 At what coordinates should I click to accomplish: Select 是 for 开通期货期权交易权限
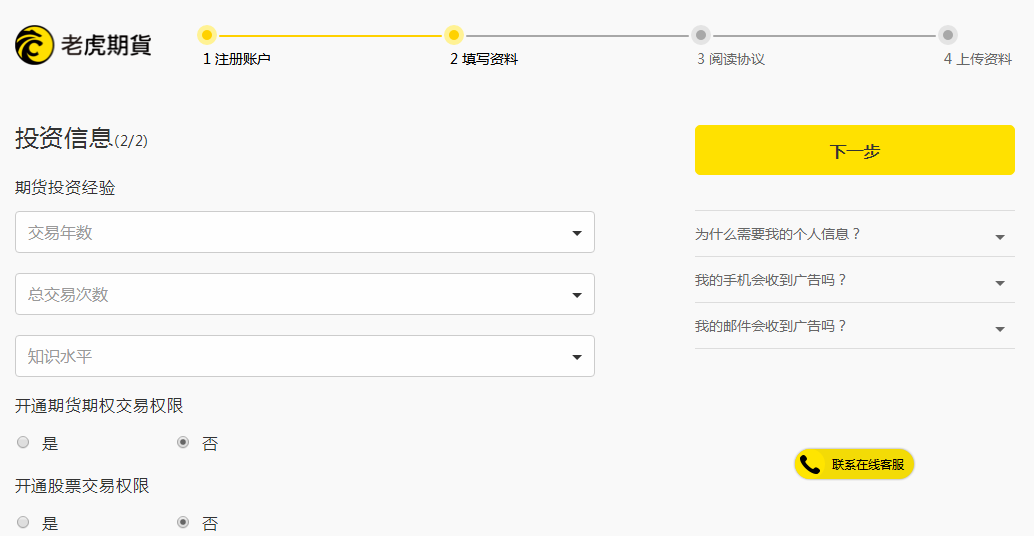(23, 442)
